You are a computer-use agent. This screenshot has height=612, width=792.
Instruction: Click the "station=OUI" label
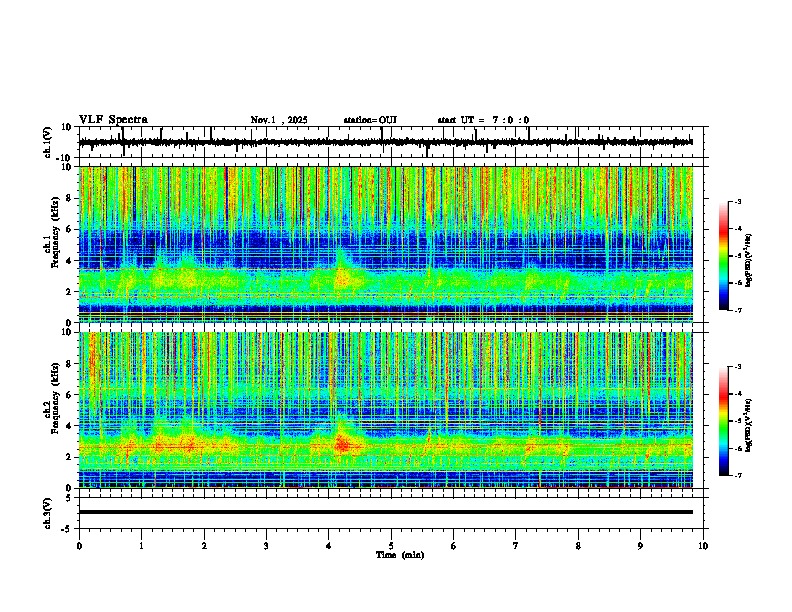click(370, 120)
